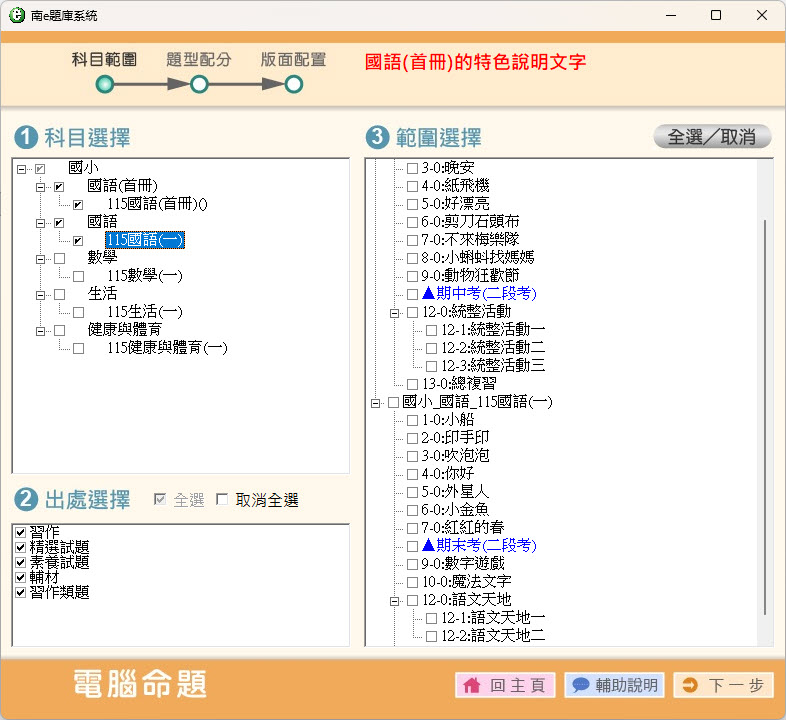
Task: Check 12-1:語文天地一
Action: pyautogui.click(x=431, y=619)
